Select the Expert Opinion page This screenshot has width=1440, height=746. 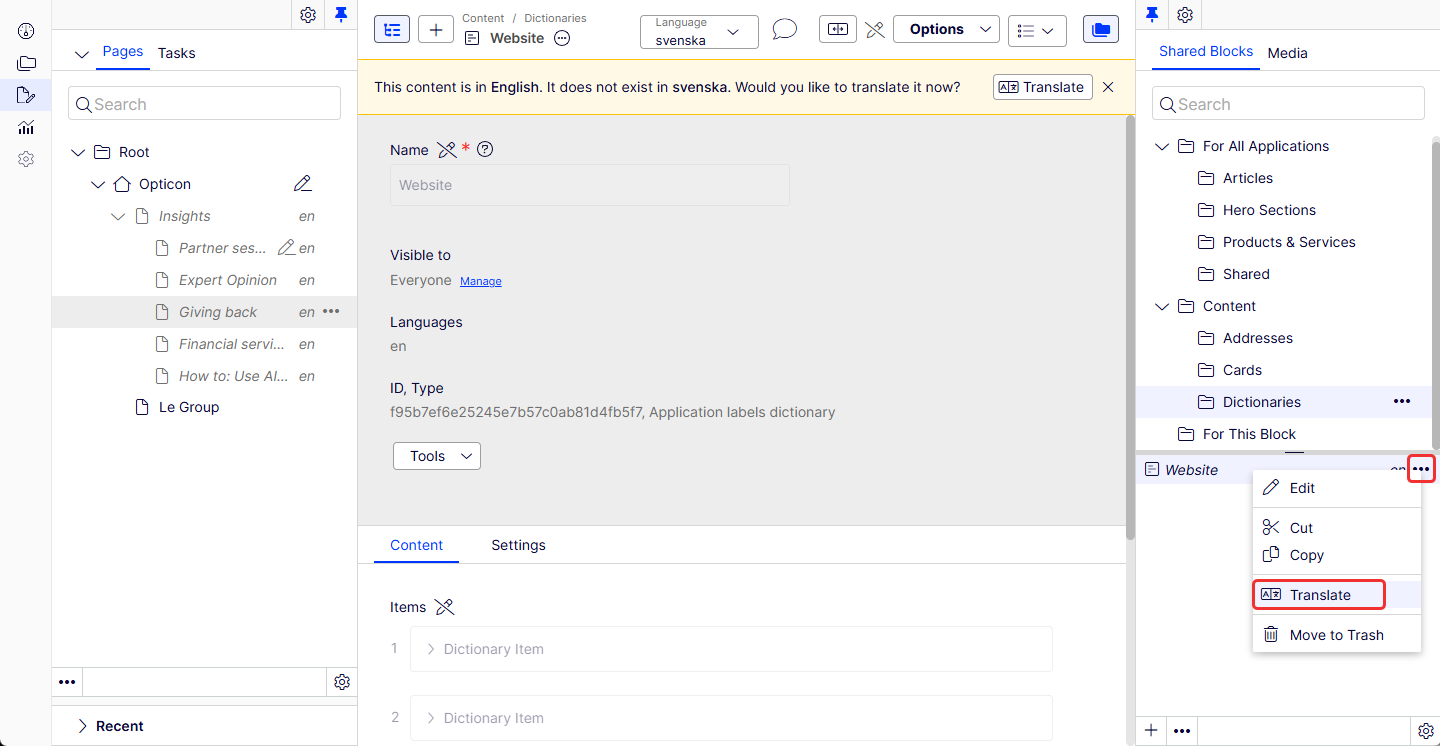click(x=228, y=280)
